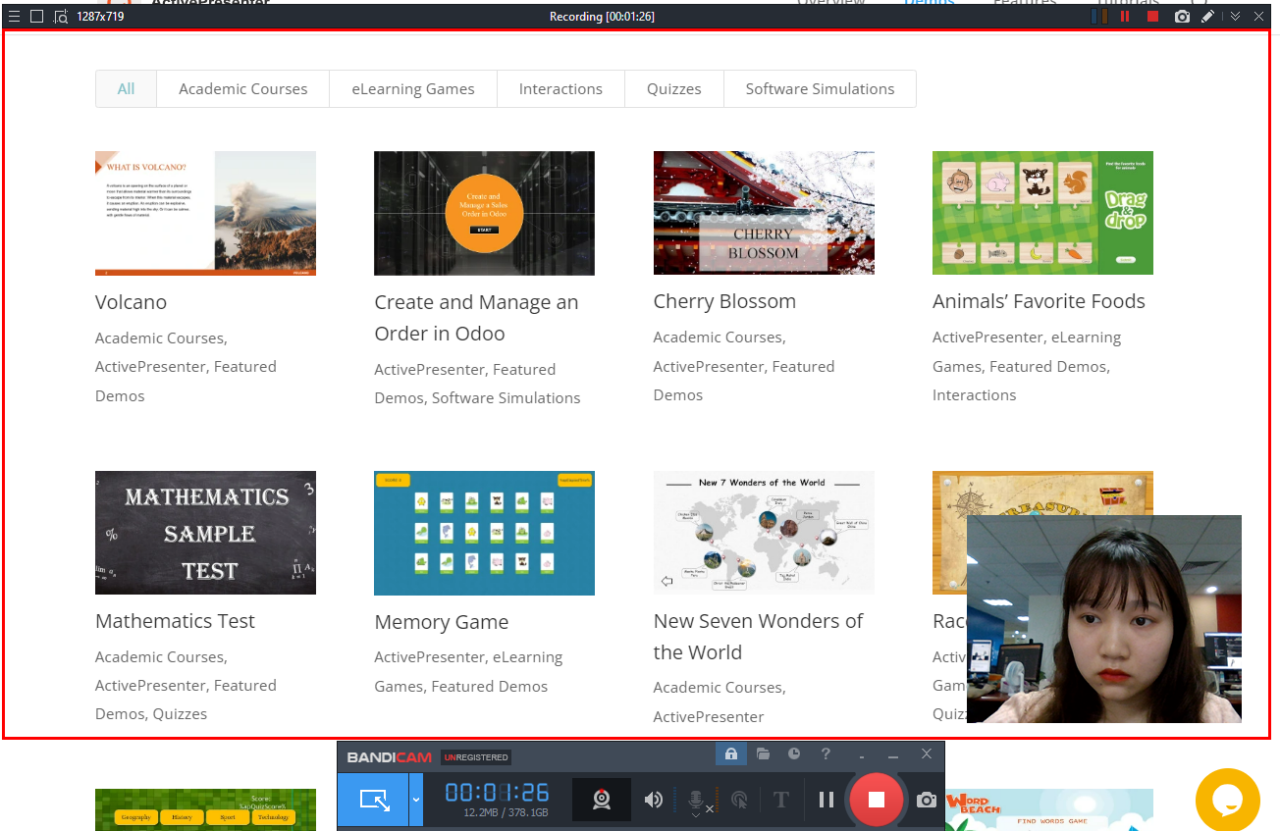Click the Volcano demo thumbnail
The width and height of the screenshot is (1280, 831).
[x=205, y=212]
